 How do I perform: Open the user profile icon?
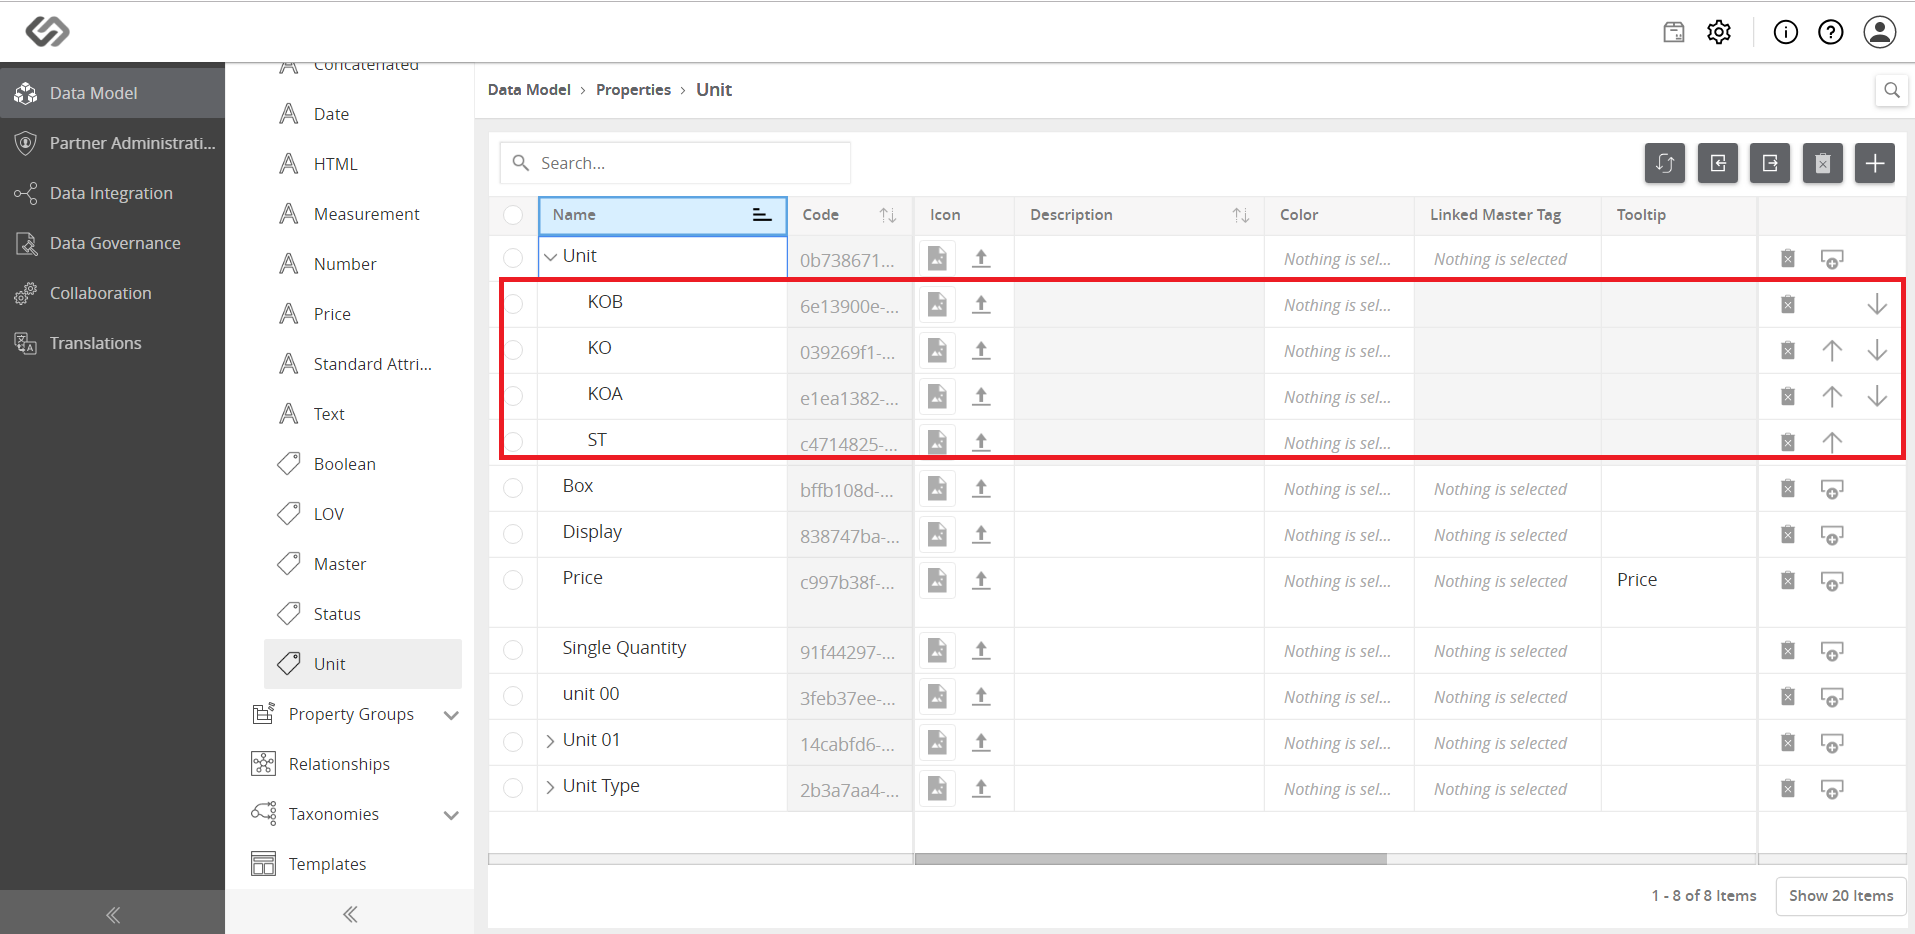pos(1879,32)
